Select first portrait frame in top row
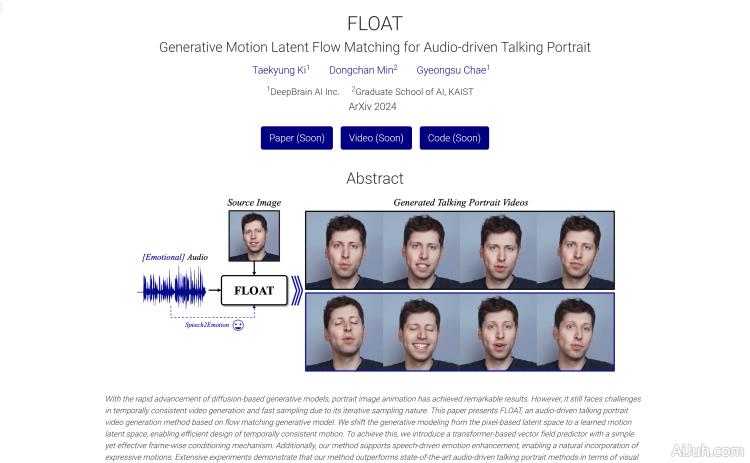 (344, 250)
